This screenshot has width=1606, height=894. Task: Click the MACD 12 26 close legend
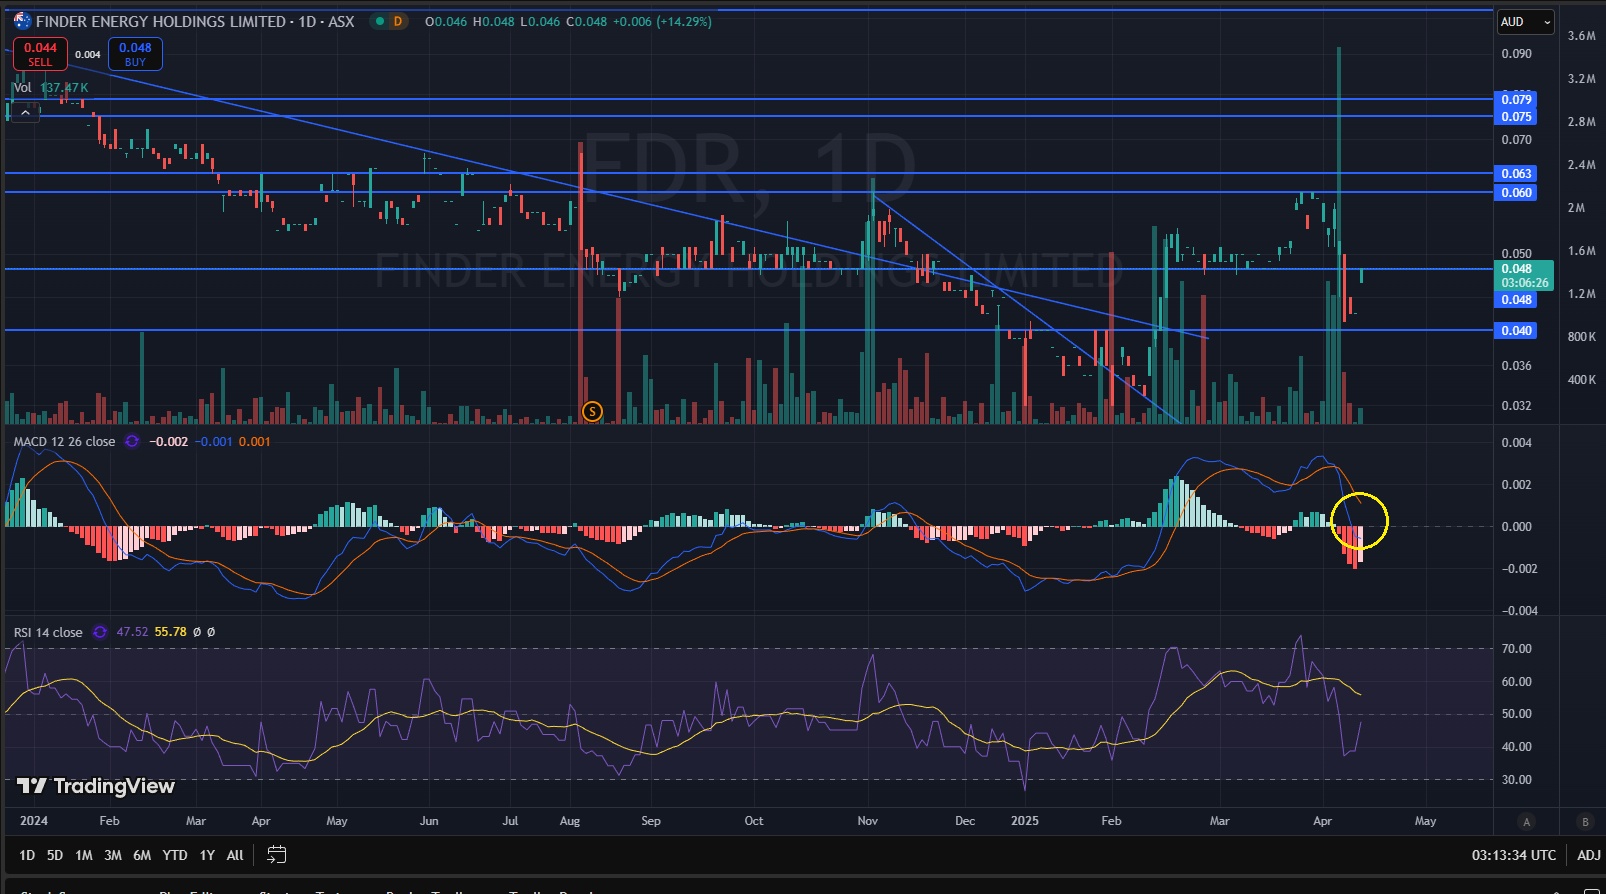(64, 441)
